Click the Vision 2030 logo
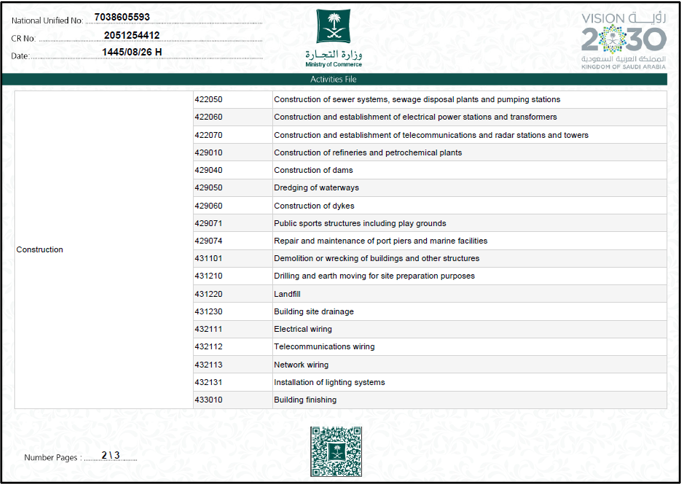The image size is (681, 486). click(624, 40)
